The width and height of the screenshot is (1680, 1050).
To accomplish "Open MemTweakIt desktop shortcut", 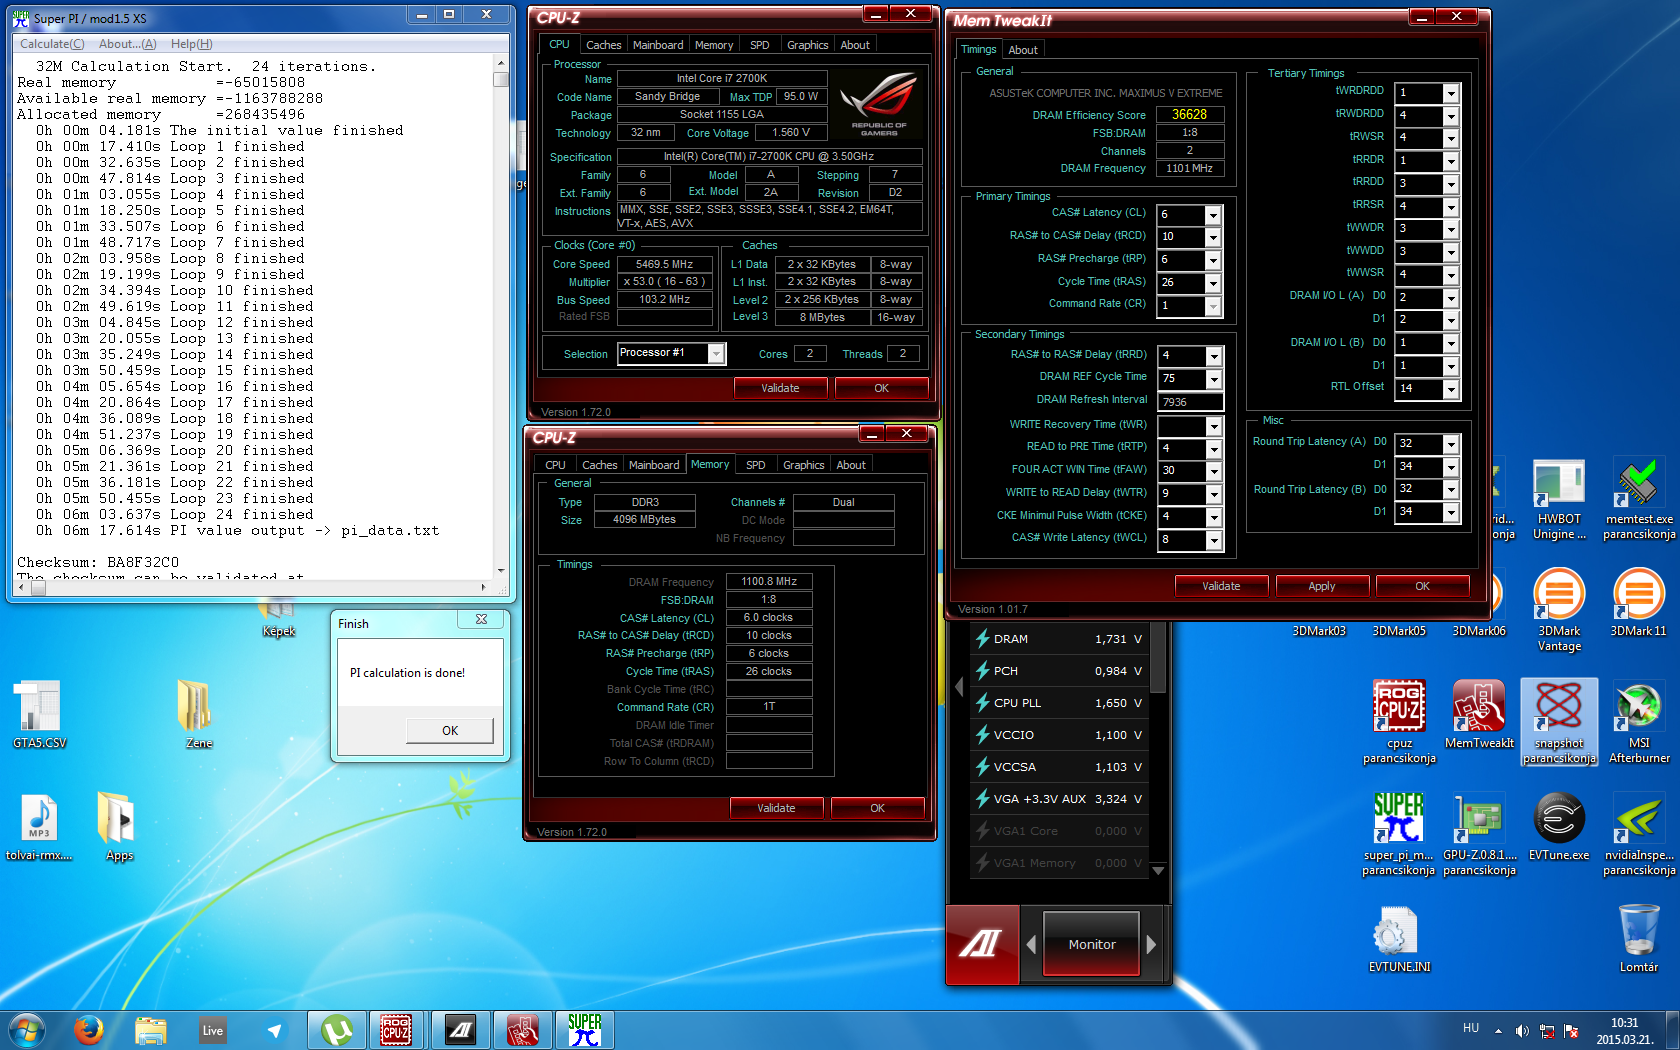I will tap(1479, 715).
